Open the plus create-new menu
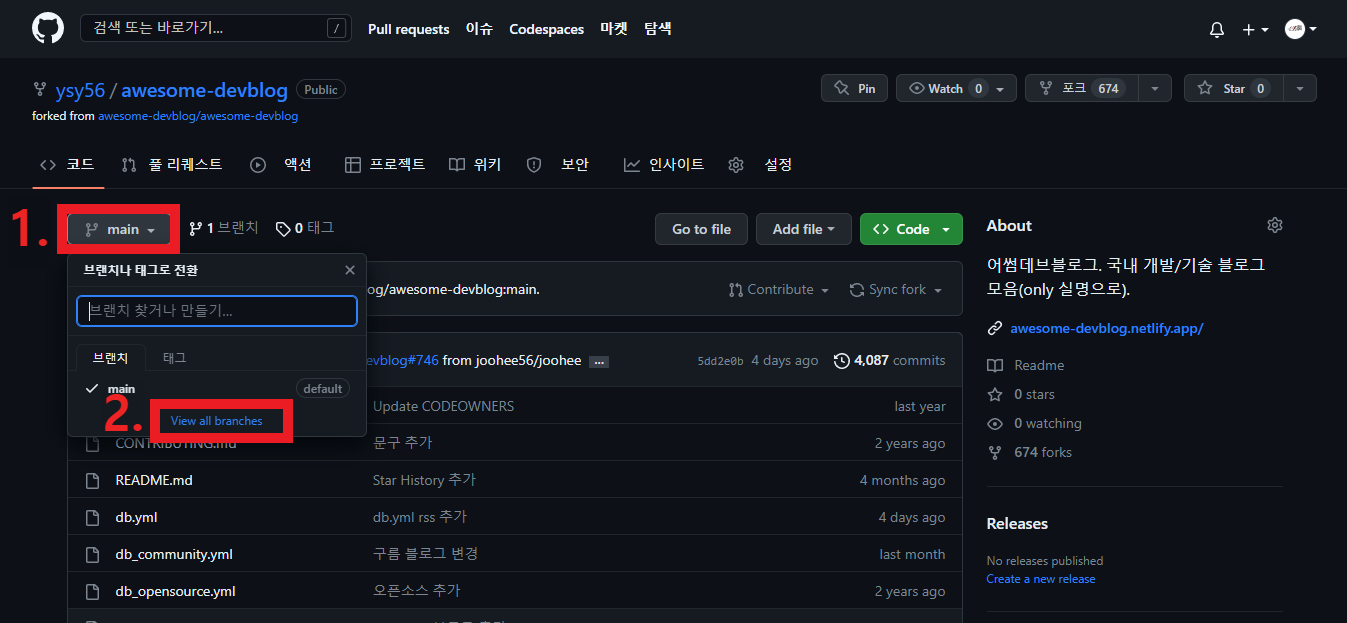The width and height of the screenshot is (1347, 623). point(1255,30)
